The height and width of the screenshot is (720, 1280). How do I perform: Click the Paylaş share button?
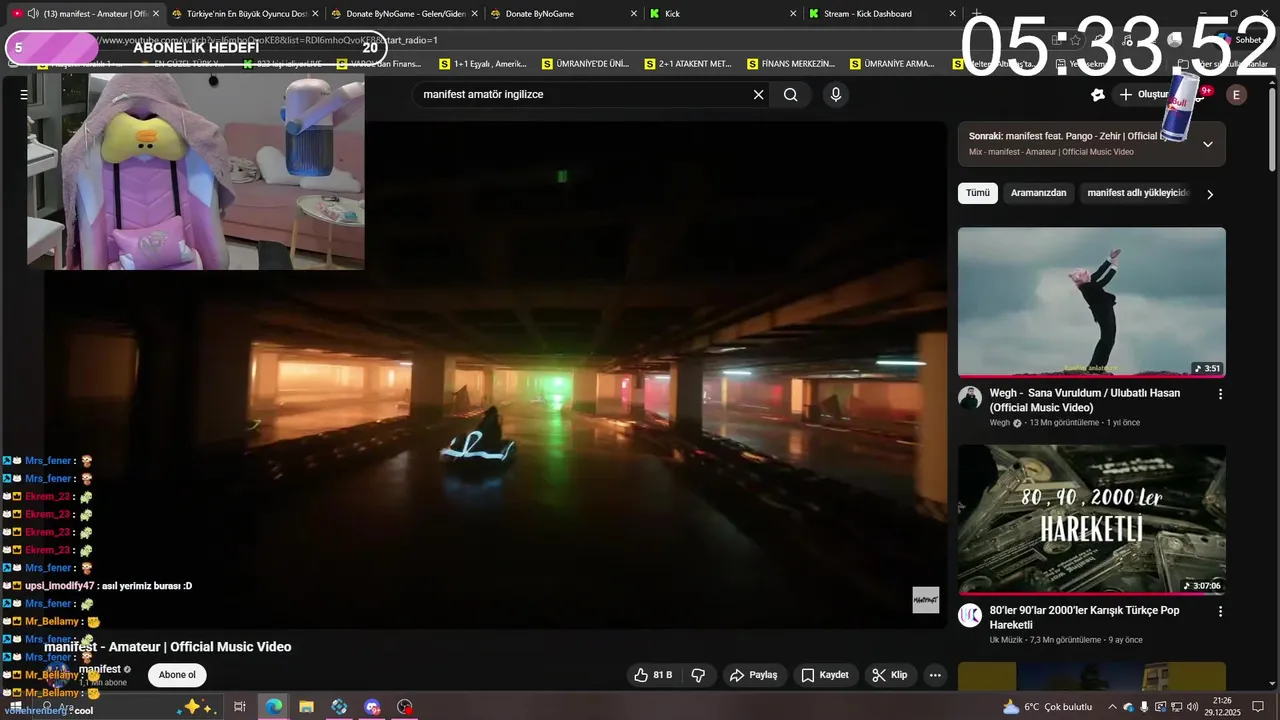pyautogui.click(x=753, y=675)
